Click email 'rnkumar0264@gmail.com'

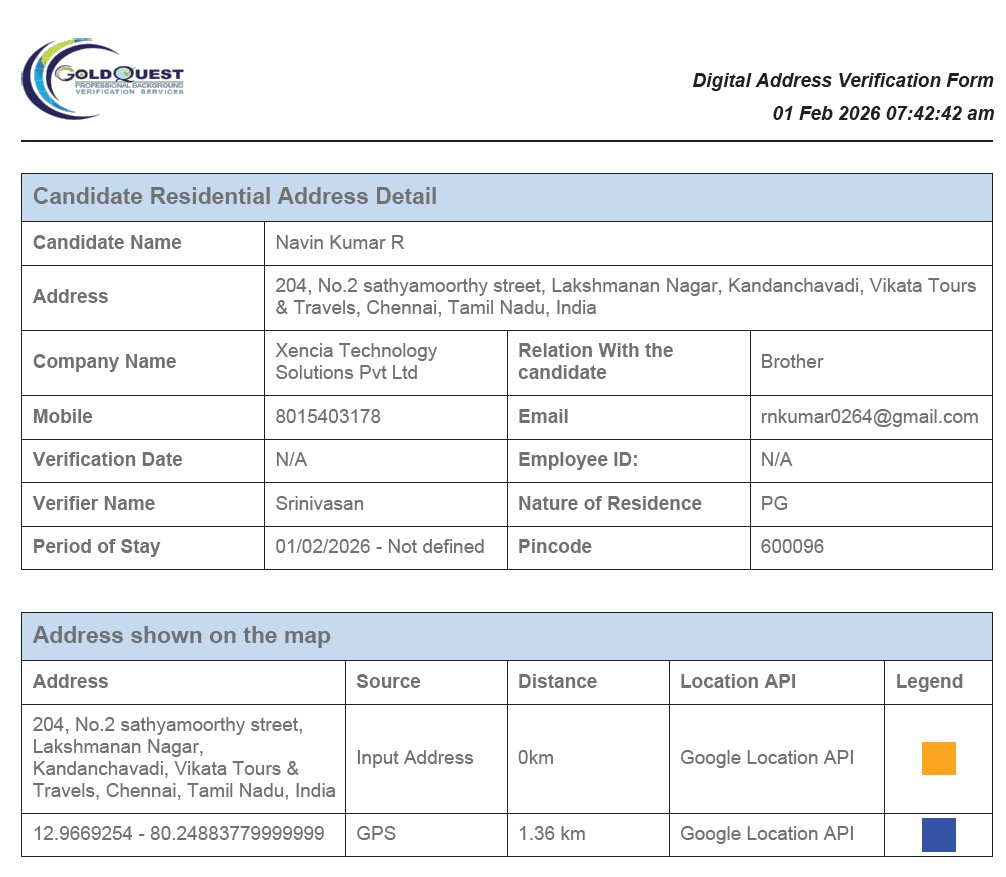click(x=869, y=417)
